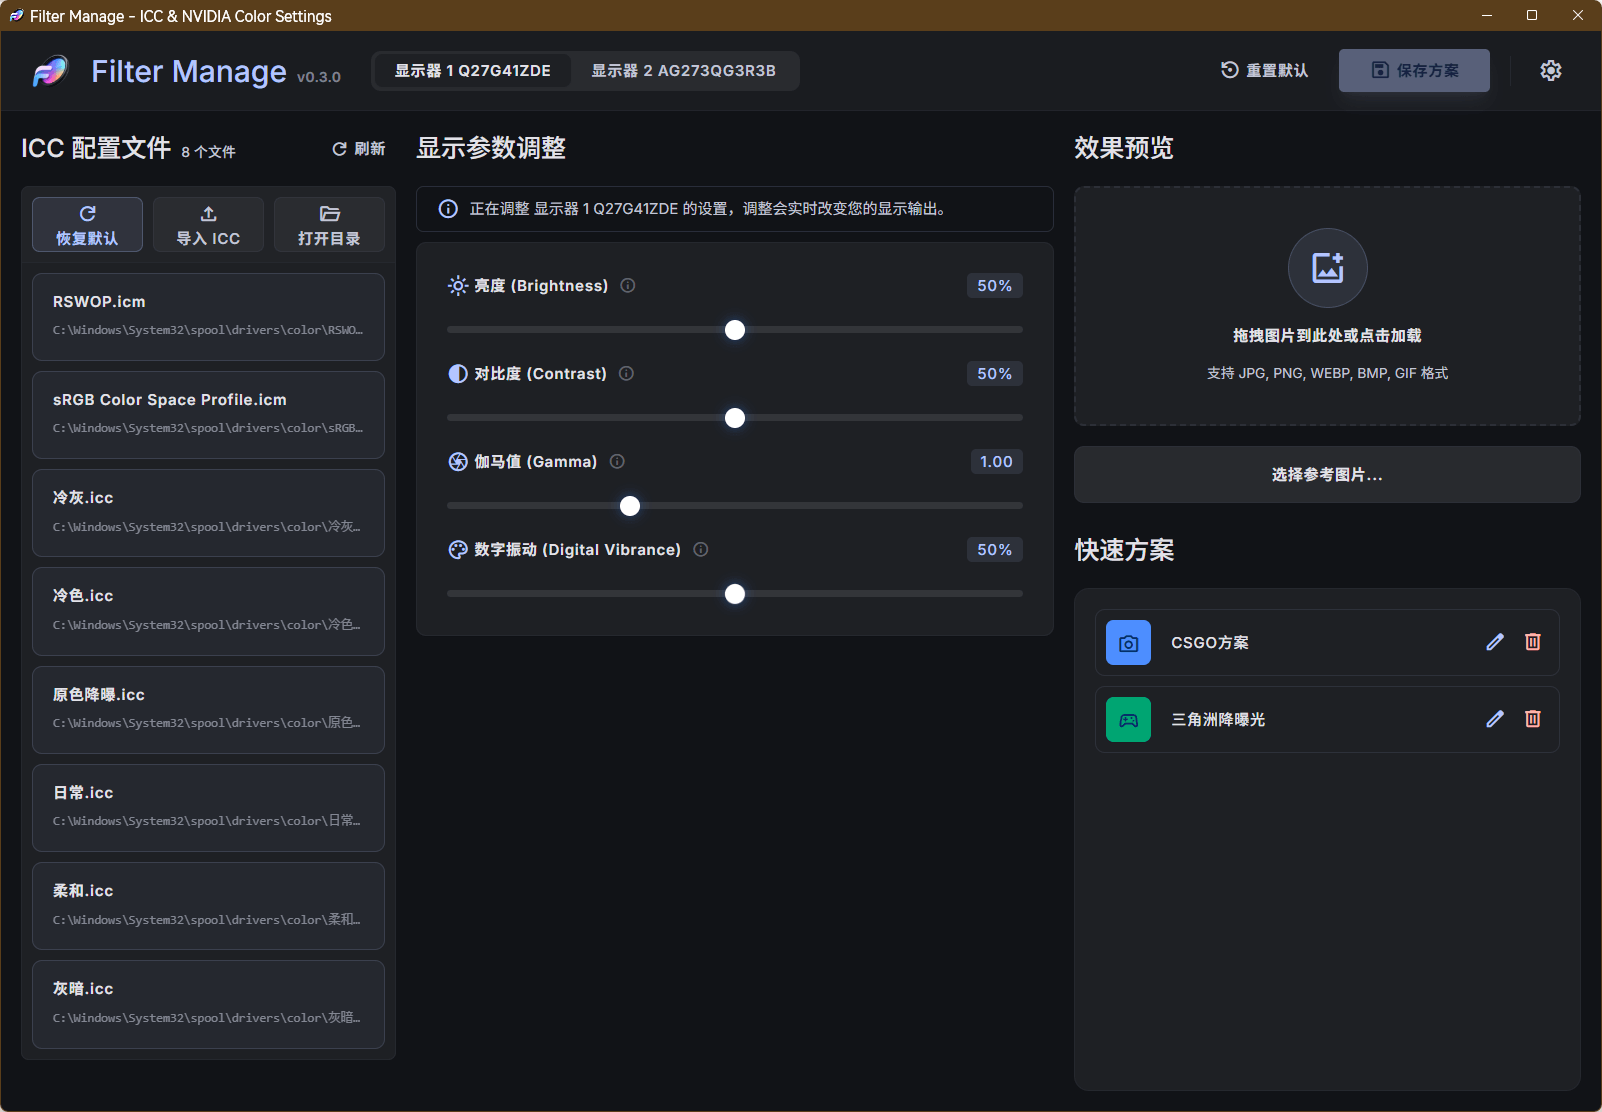This screenshot has width=1602, height=1112.
Task: Click 重置默认 reset button
Action: (1265, 70)
